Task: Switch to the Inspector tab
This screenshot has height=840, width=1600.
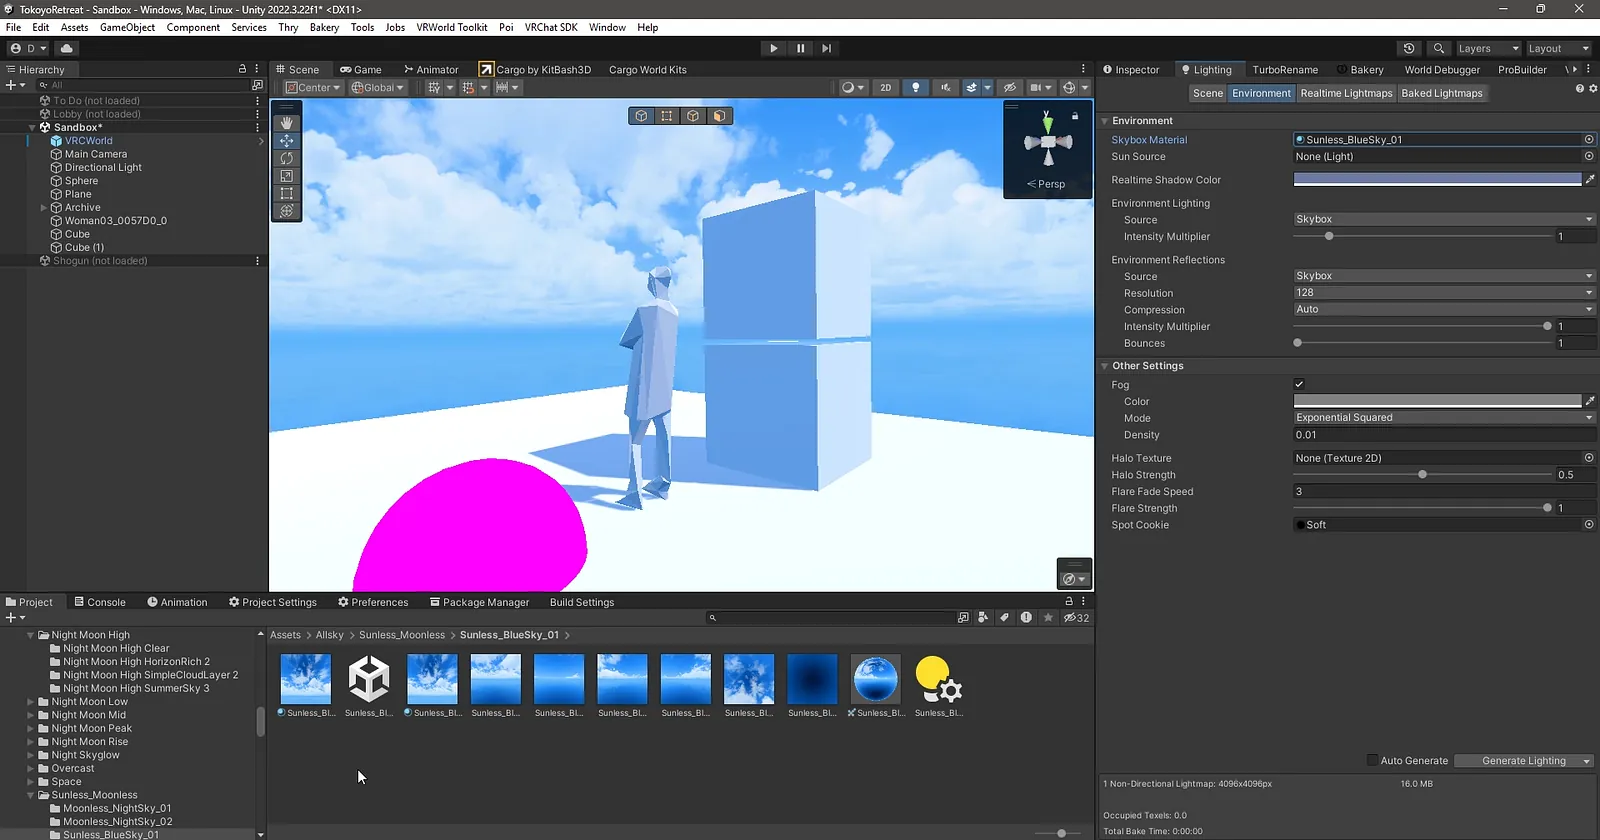Action: coord(1131,70)
